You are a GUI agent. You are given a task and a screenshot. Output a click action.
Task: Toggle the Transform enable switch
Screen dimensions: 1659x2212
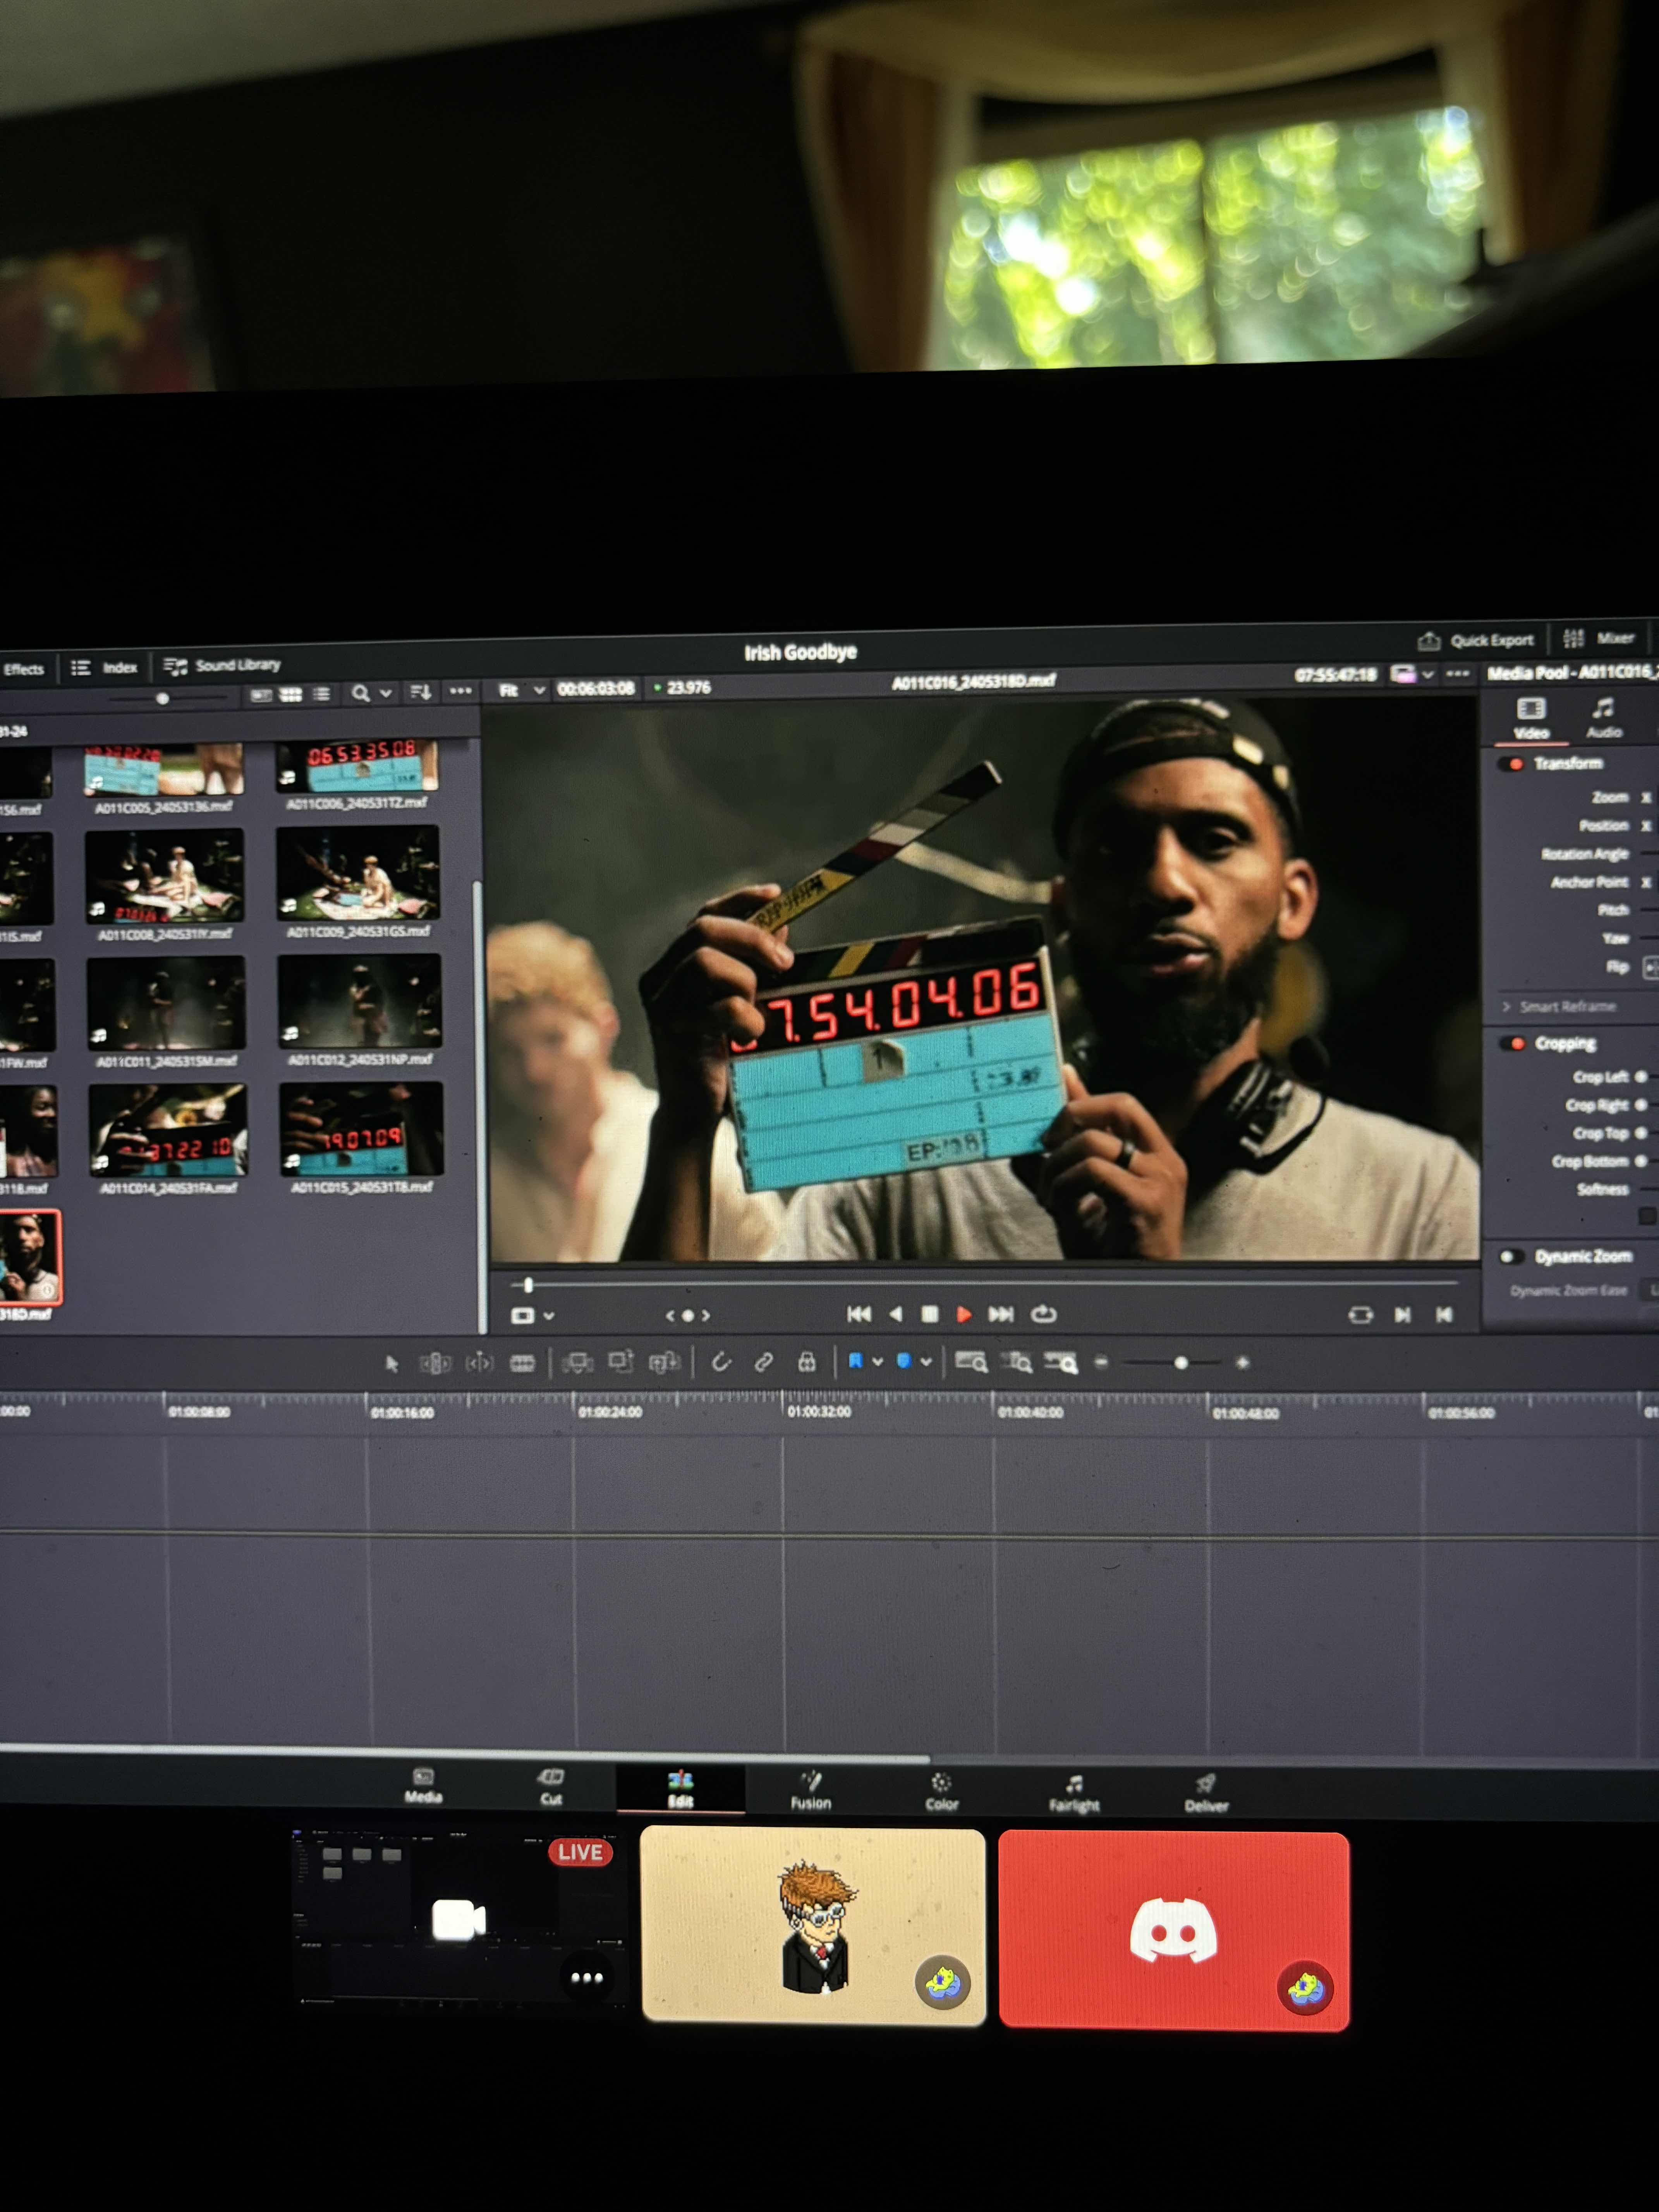(x=1512, y=764)
